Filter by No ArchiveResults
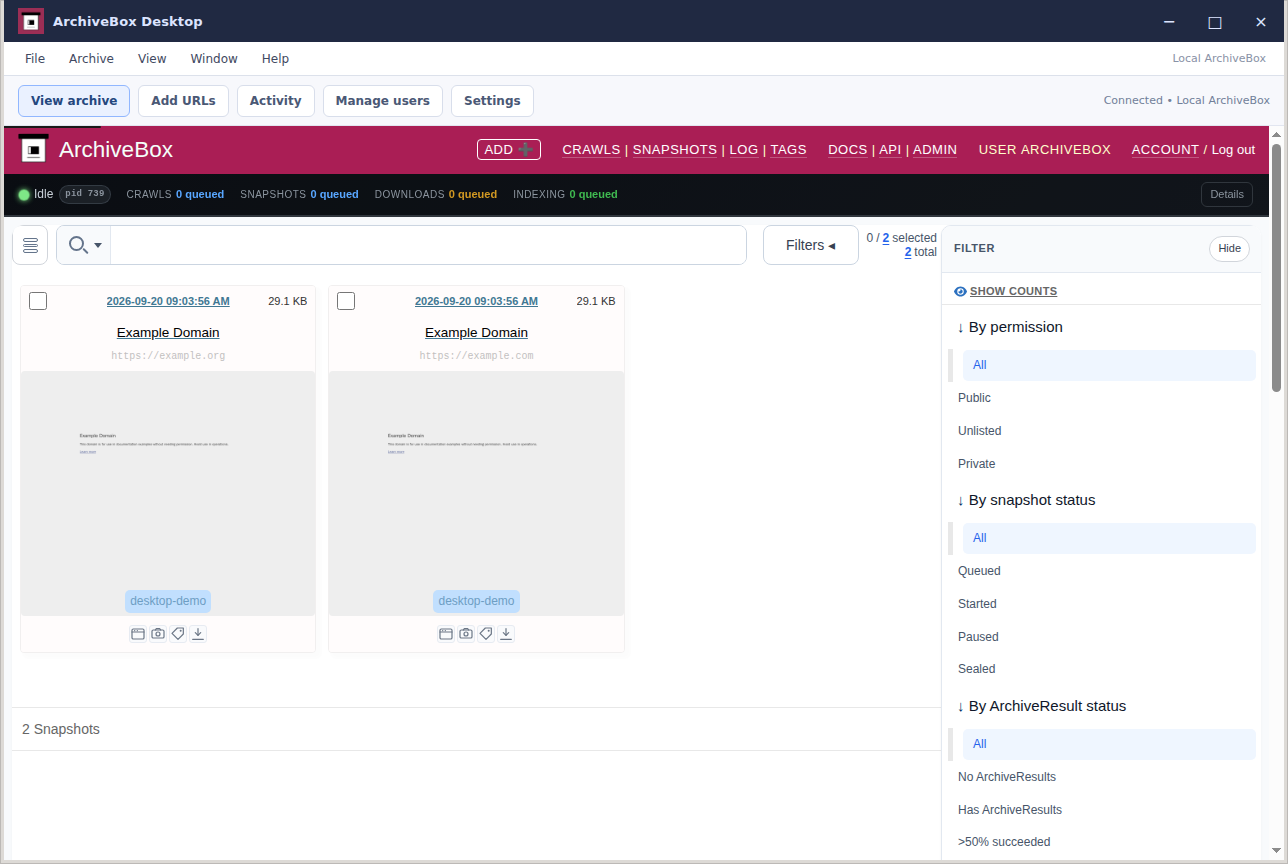This screenshot has width=1288, height=864. point(1007,777)
